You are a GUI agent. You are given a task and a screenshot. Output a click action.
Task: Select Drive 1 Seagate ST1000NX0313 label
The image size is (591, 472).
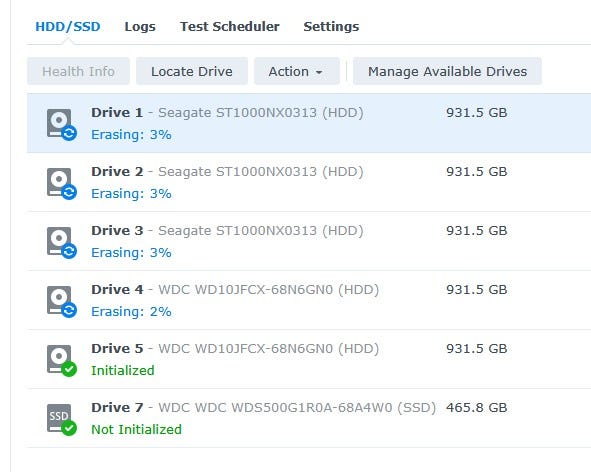point(227,112)
